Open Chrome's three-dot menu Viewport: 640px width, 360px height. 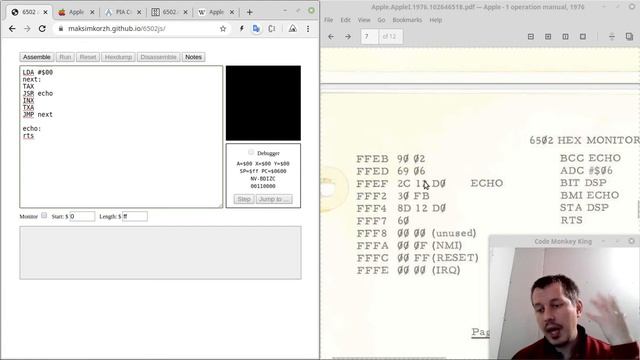tap(308, 29)
